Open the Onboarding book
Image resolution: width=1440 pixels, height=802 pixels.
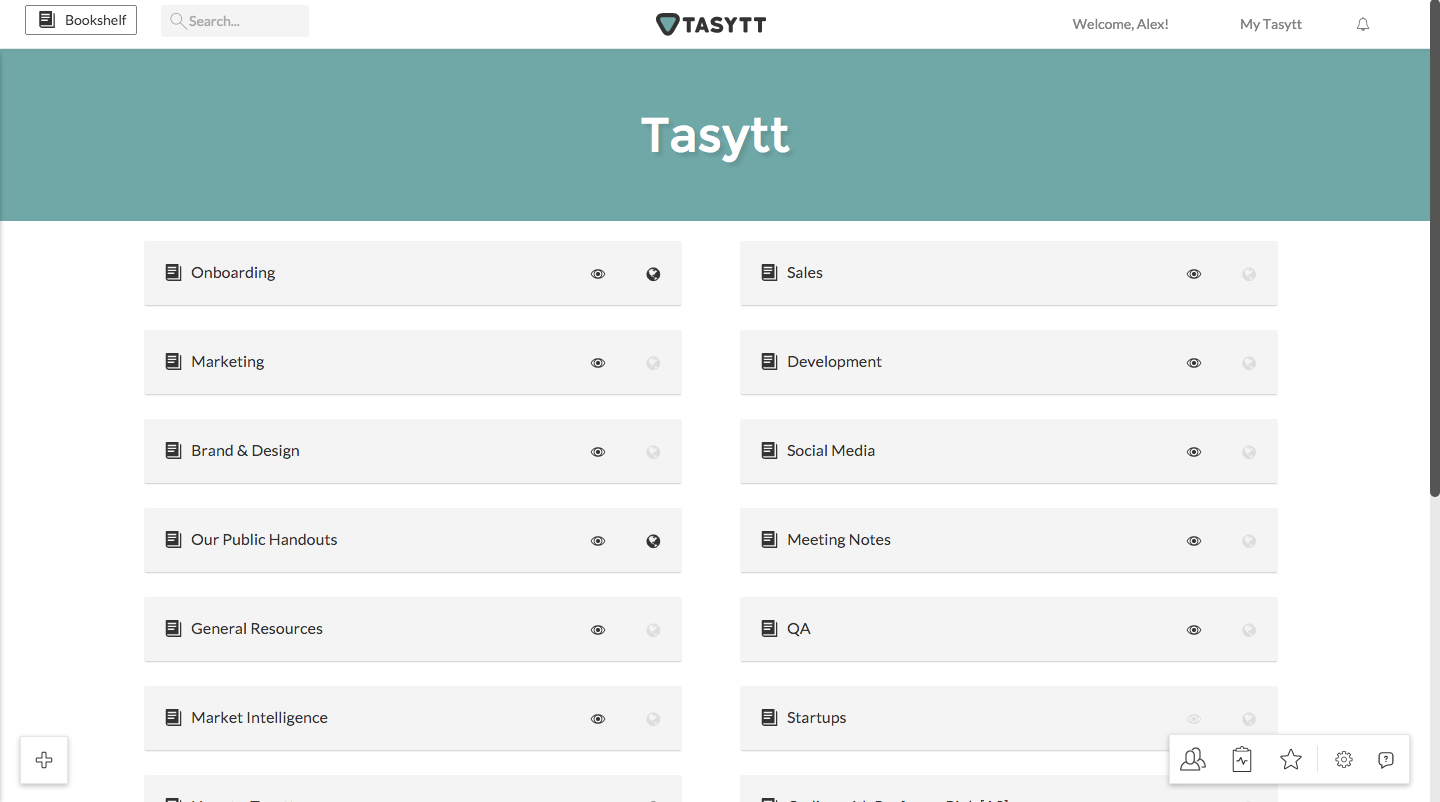click(x=413, y=273)
